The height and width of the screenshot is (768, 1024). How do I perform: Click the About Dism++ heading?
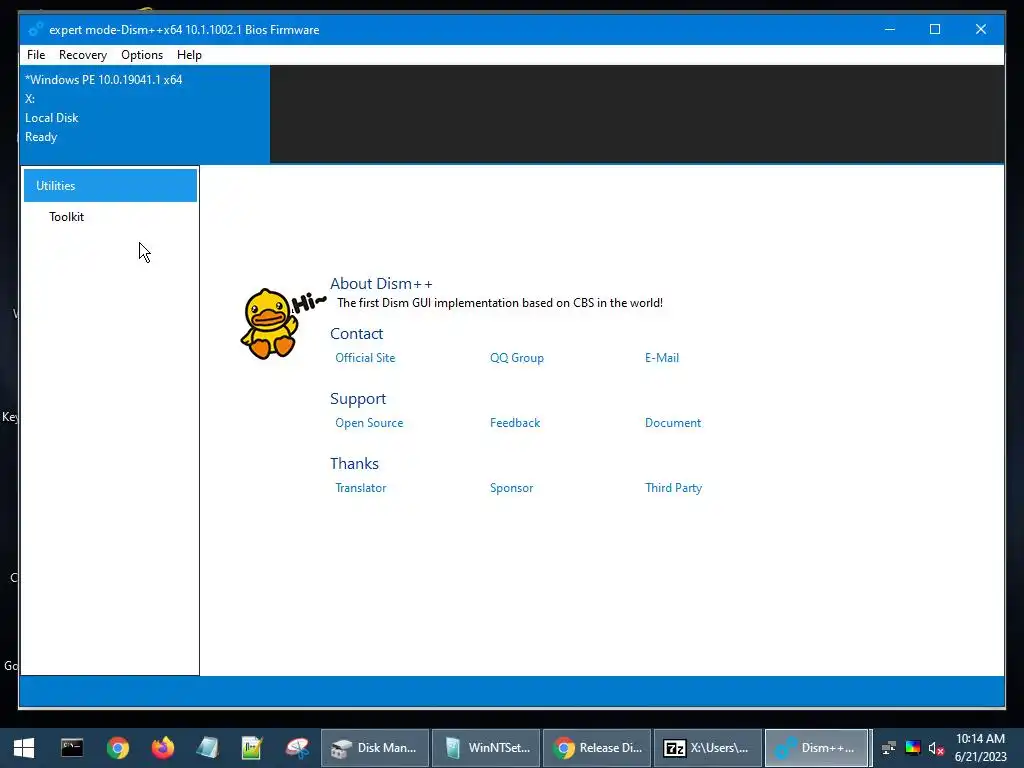click(381, 283)
